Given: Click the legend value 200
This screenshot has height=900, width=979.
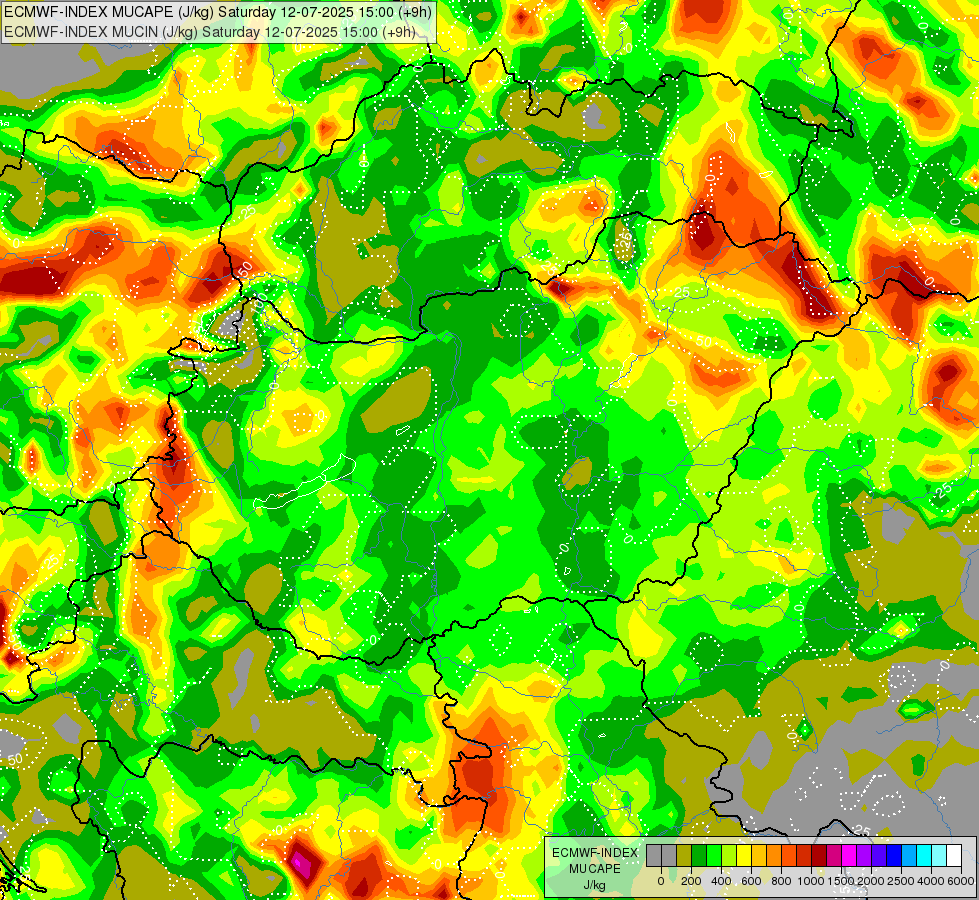Looking at the screenshot, I should point(691,881).
